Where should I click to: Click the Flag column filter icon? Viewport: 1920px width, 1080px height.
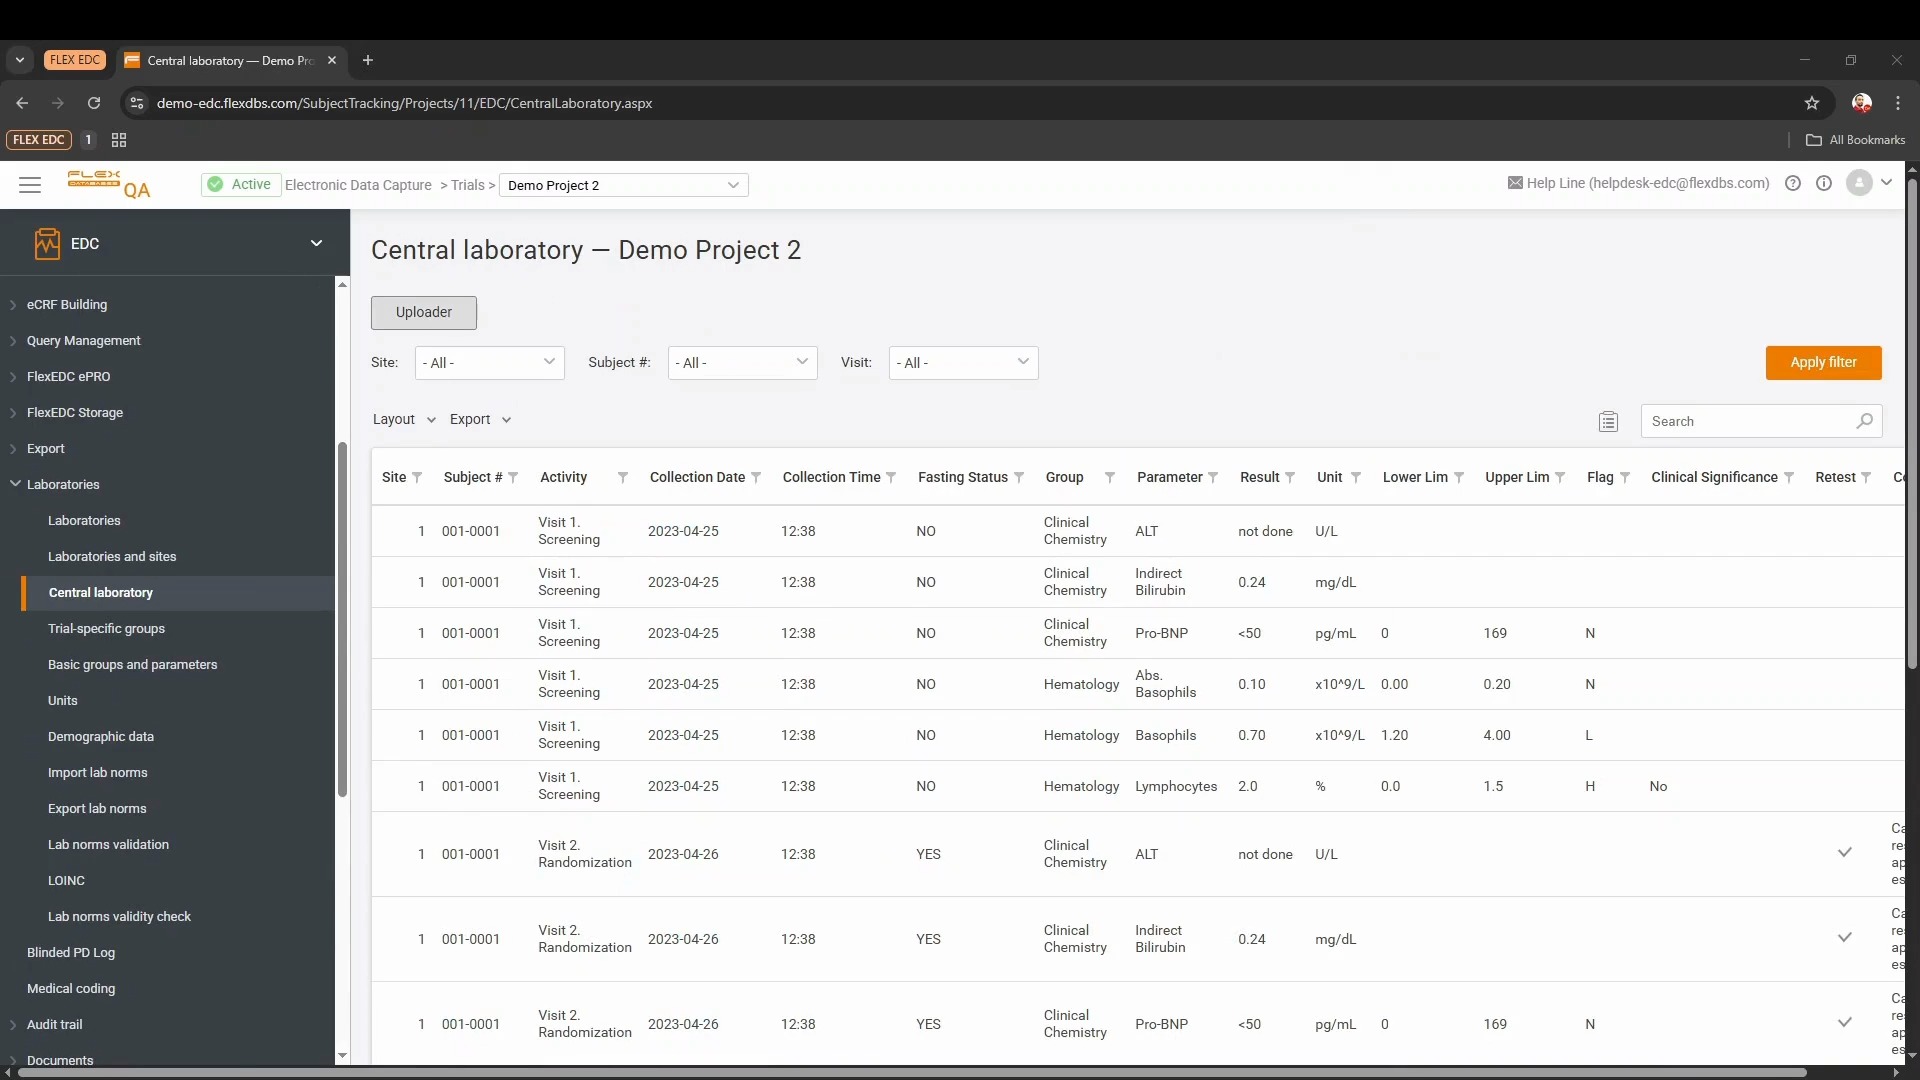click(x=1625, y=478)
